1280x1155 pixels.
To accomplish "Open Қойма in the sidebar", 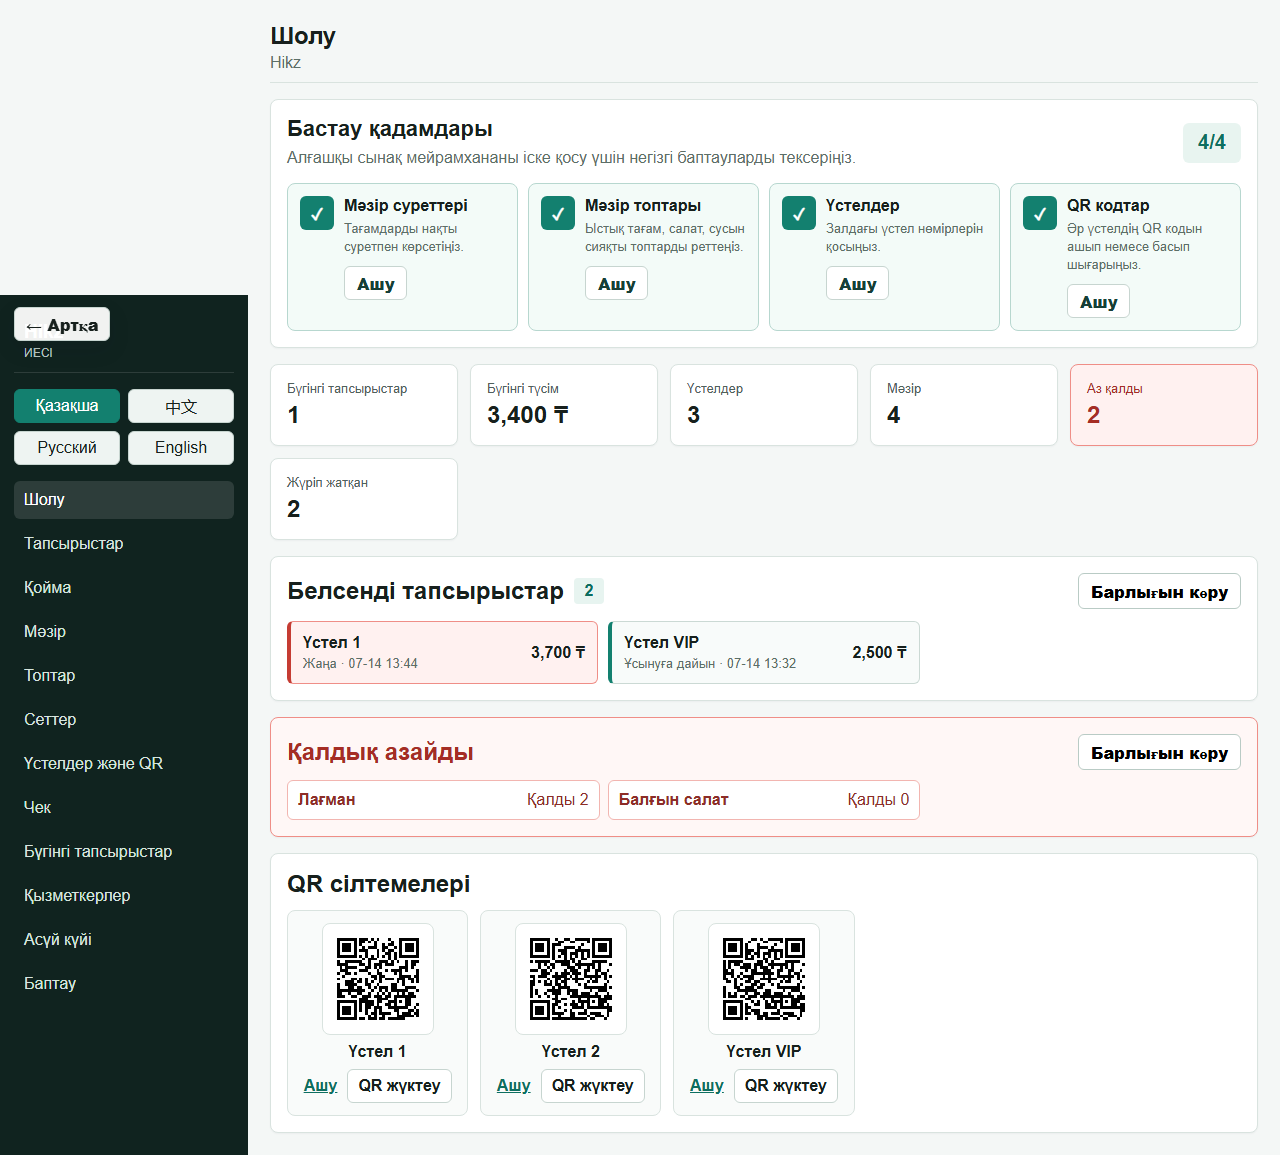I will [124, 588].
